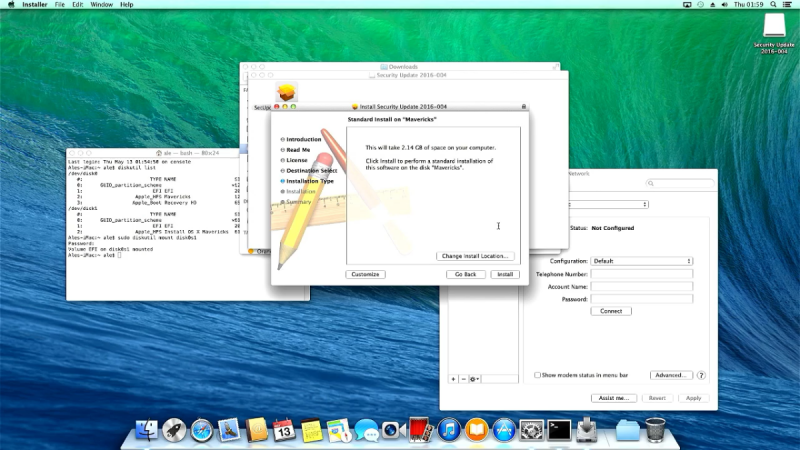Screen dimensions: 800x450
Task: Open Safari from the Dock
Action: [x=202, y=430]
